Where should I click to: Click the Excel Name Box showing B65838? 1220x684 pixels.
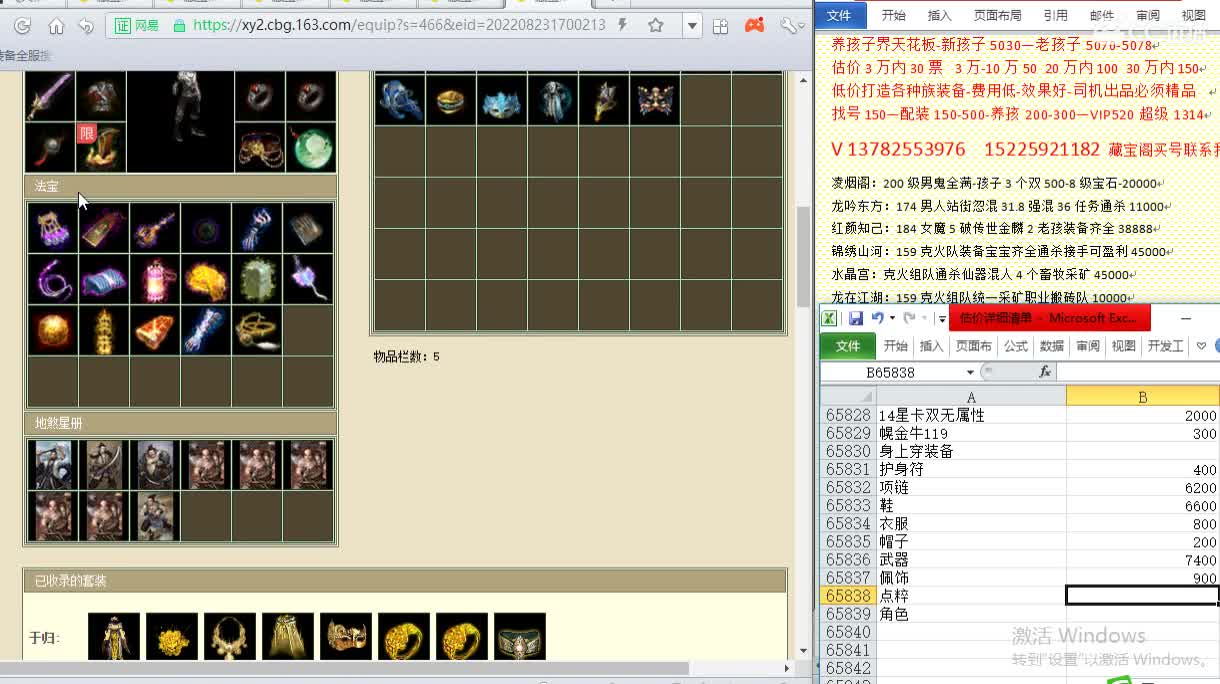[x=893, y=372]
